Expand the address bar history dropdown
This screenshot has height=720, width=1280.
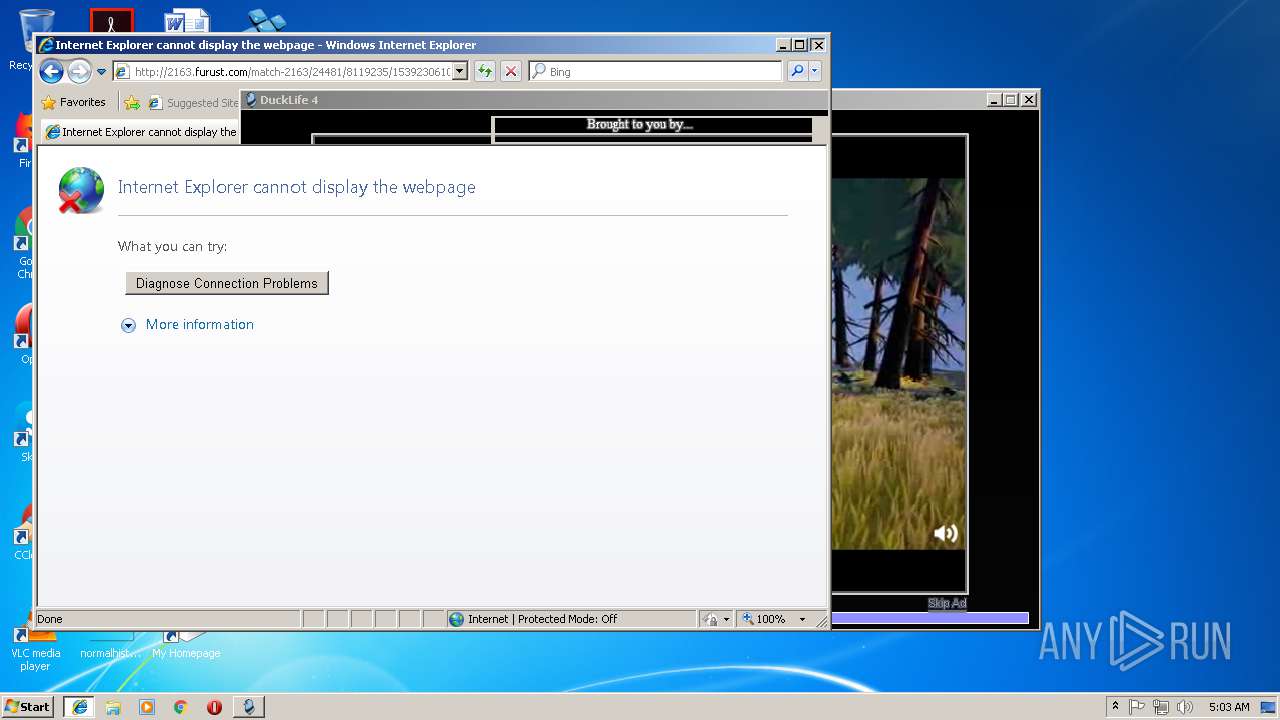[x=460, y=72]
